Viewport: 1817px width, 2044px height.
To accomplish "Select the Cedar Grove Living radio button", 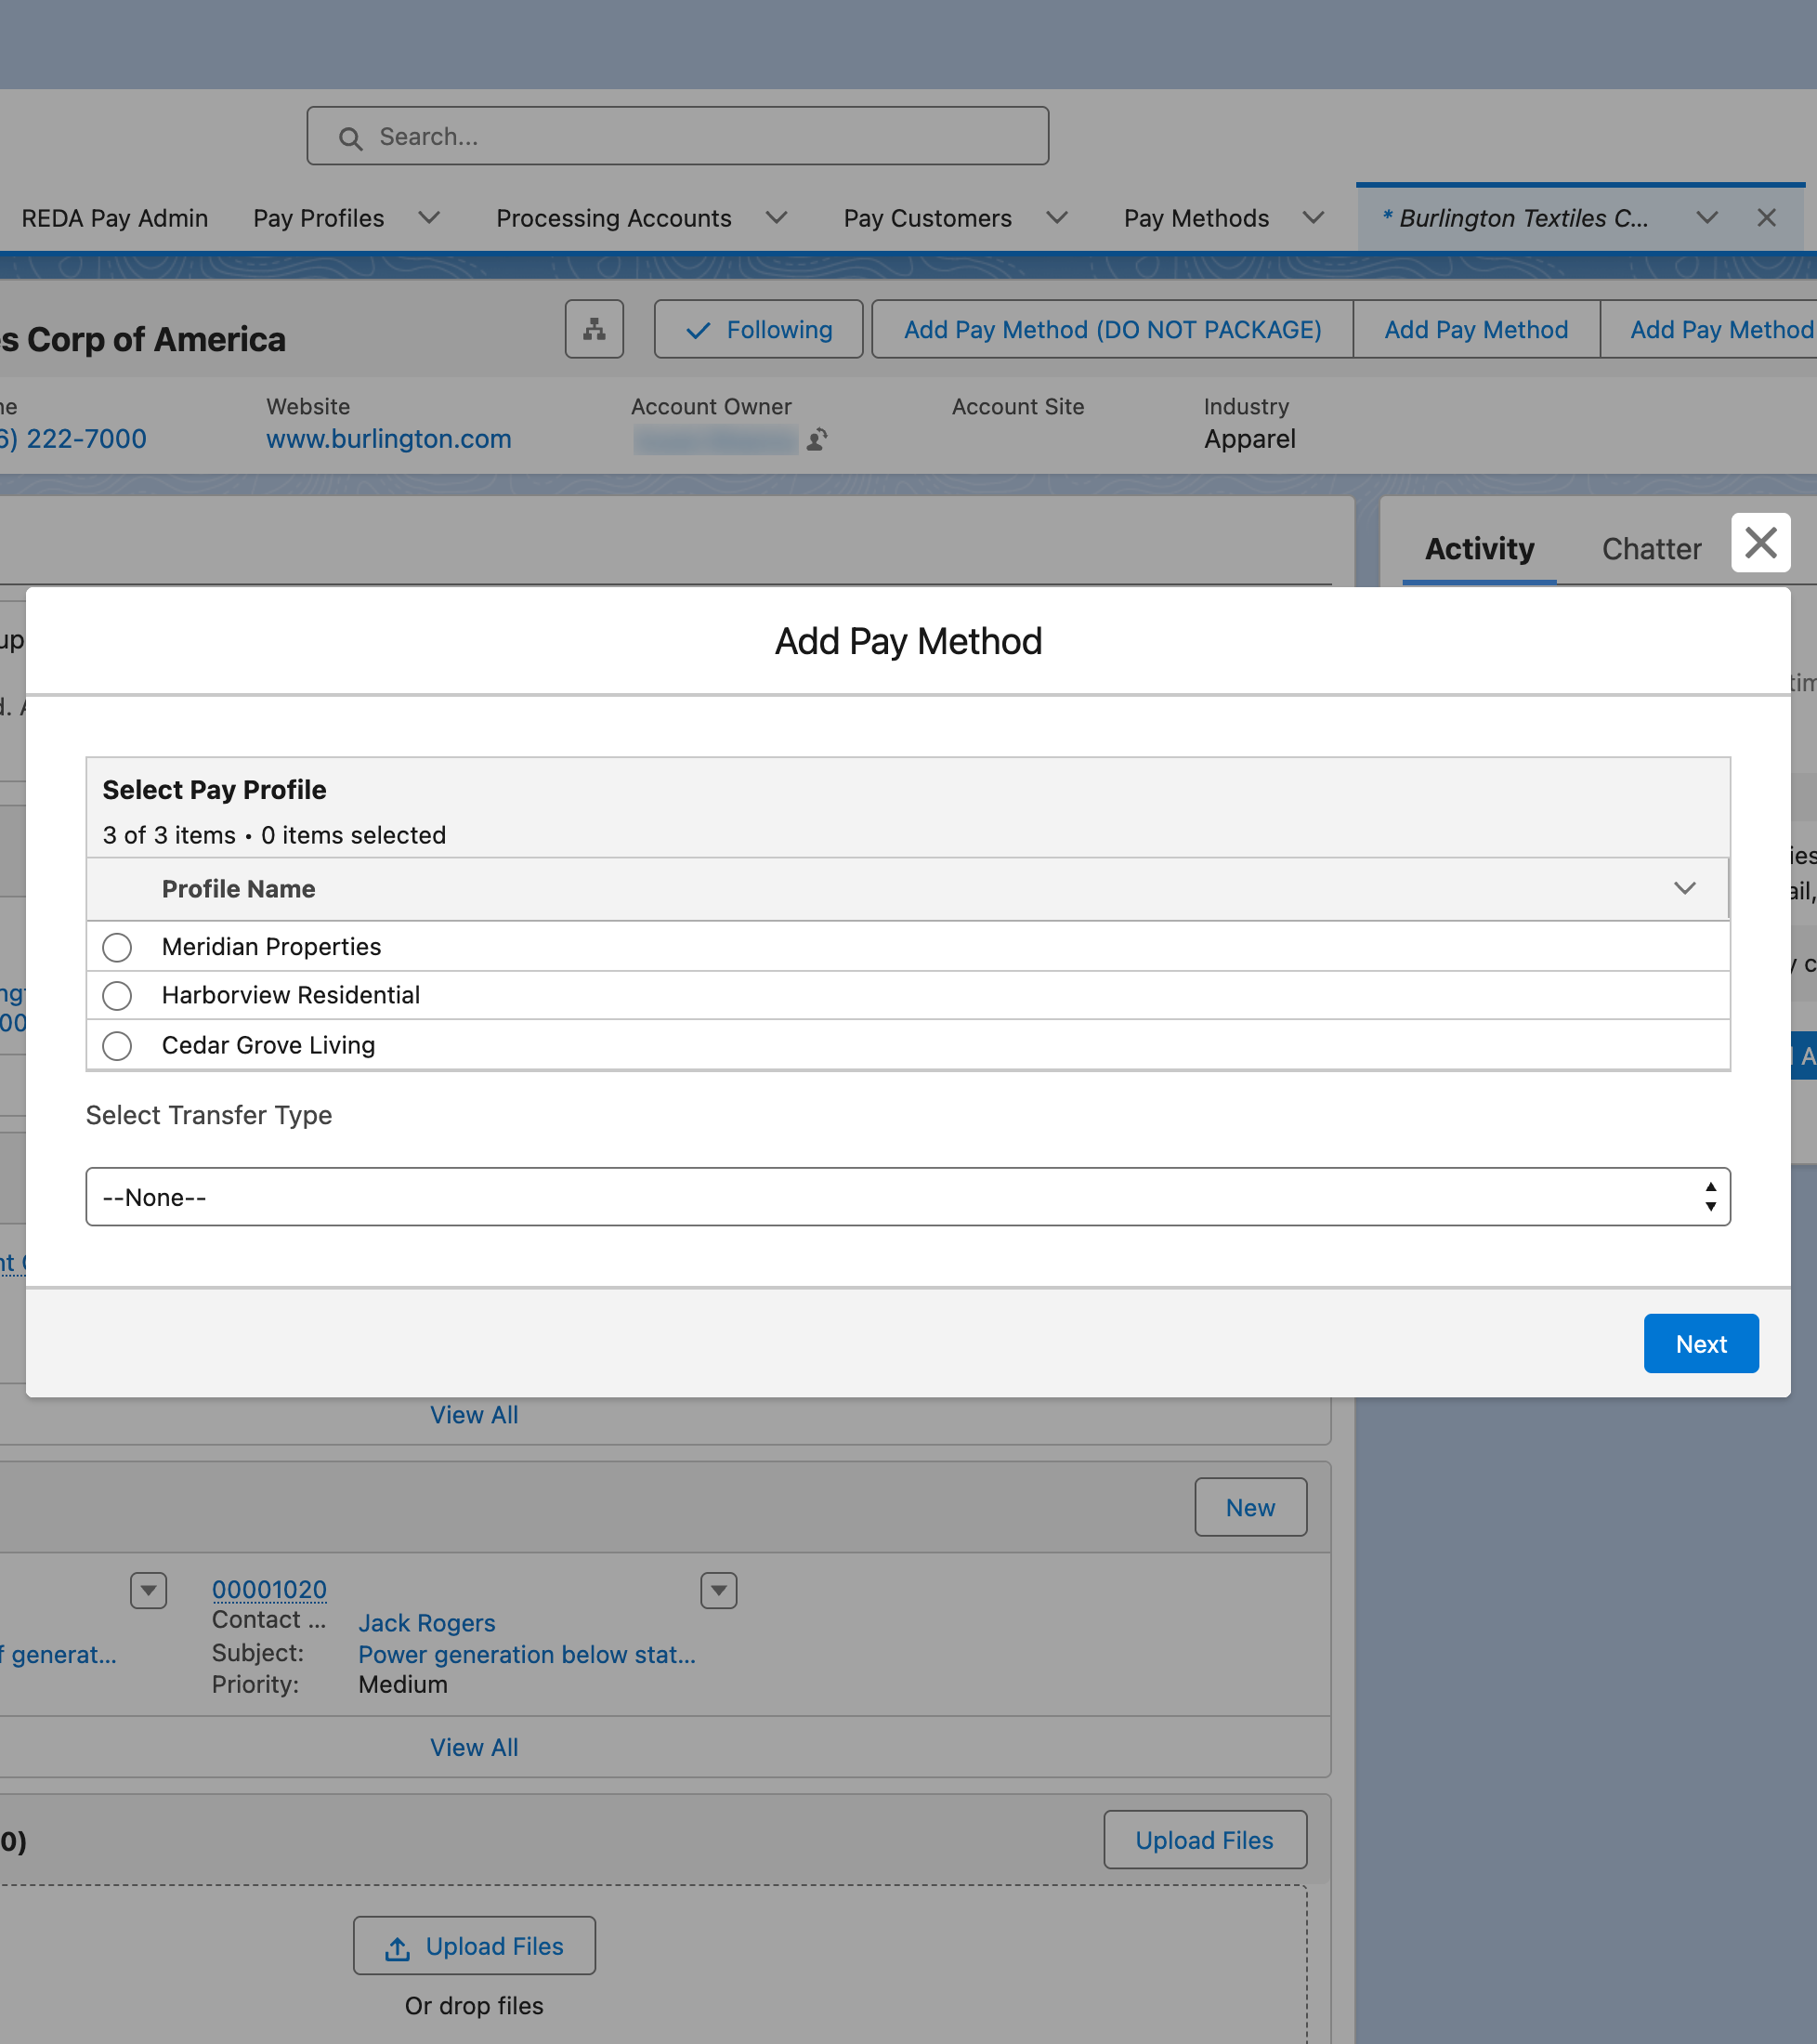I will click(117, 1045).
